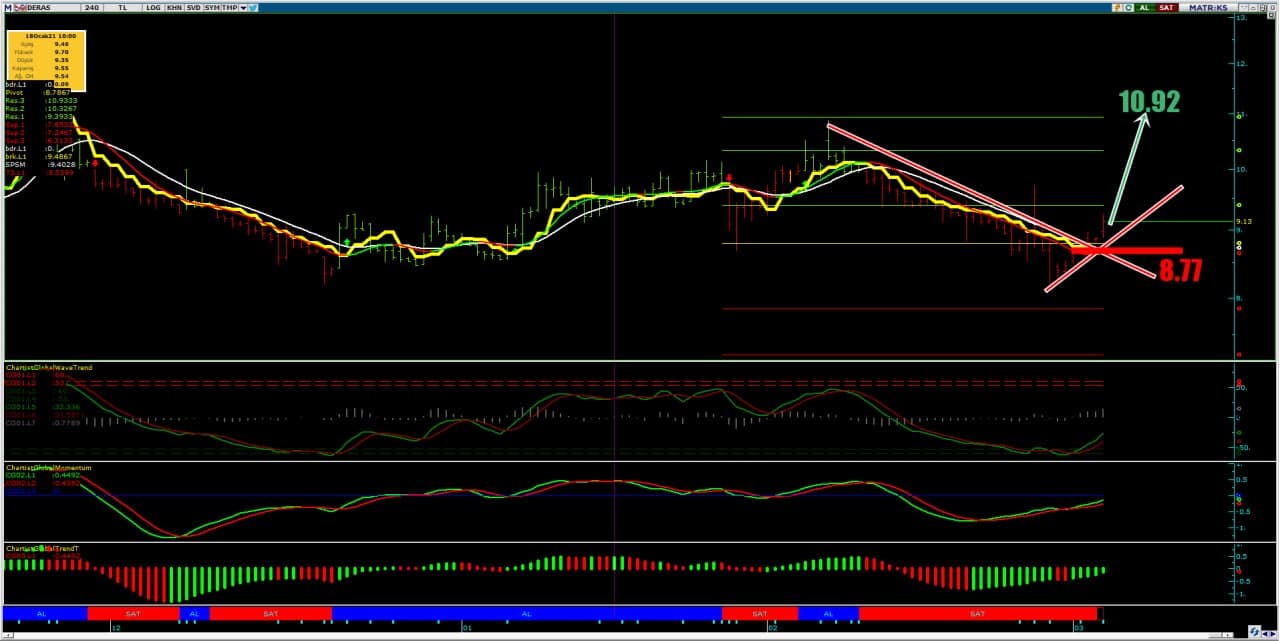Viewport: 1280px width, 641px height.
Task: Click the horizontal scrollbar under the chart
Action: point(600,632)
